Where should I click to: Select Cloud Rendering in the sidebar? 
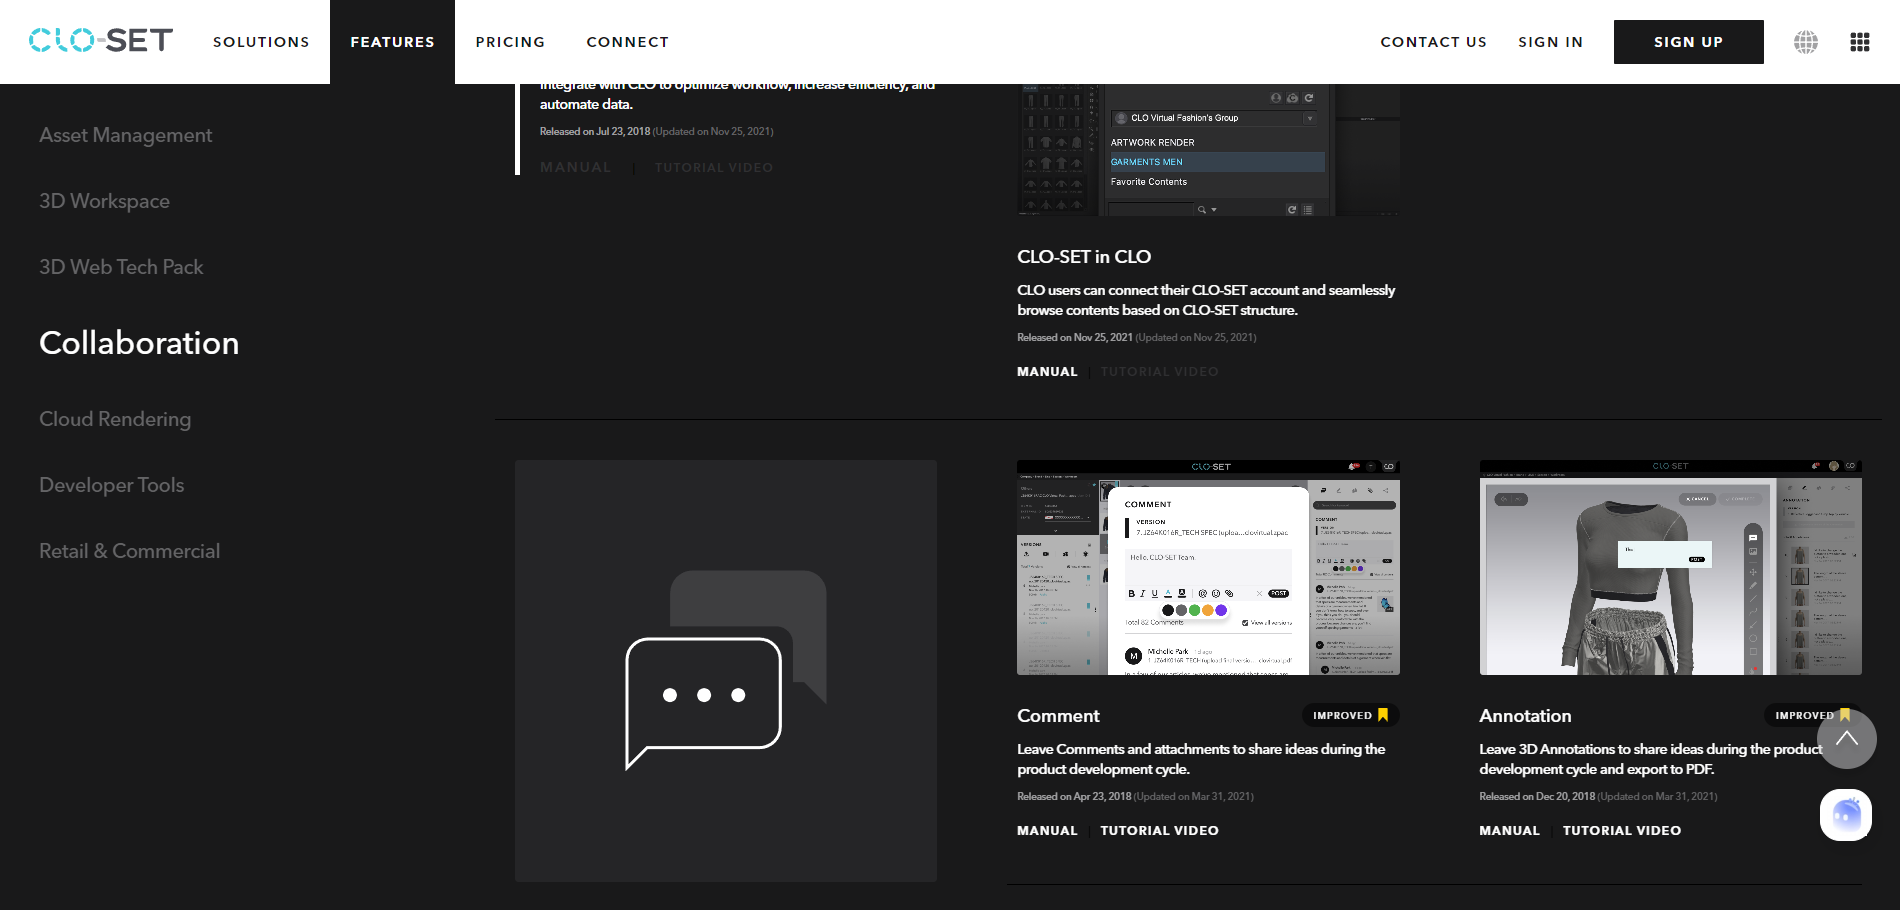tap(115, 419)
